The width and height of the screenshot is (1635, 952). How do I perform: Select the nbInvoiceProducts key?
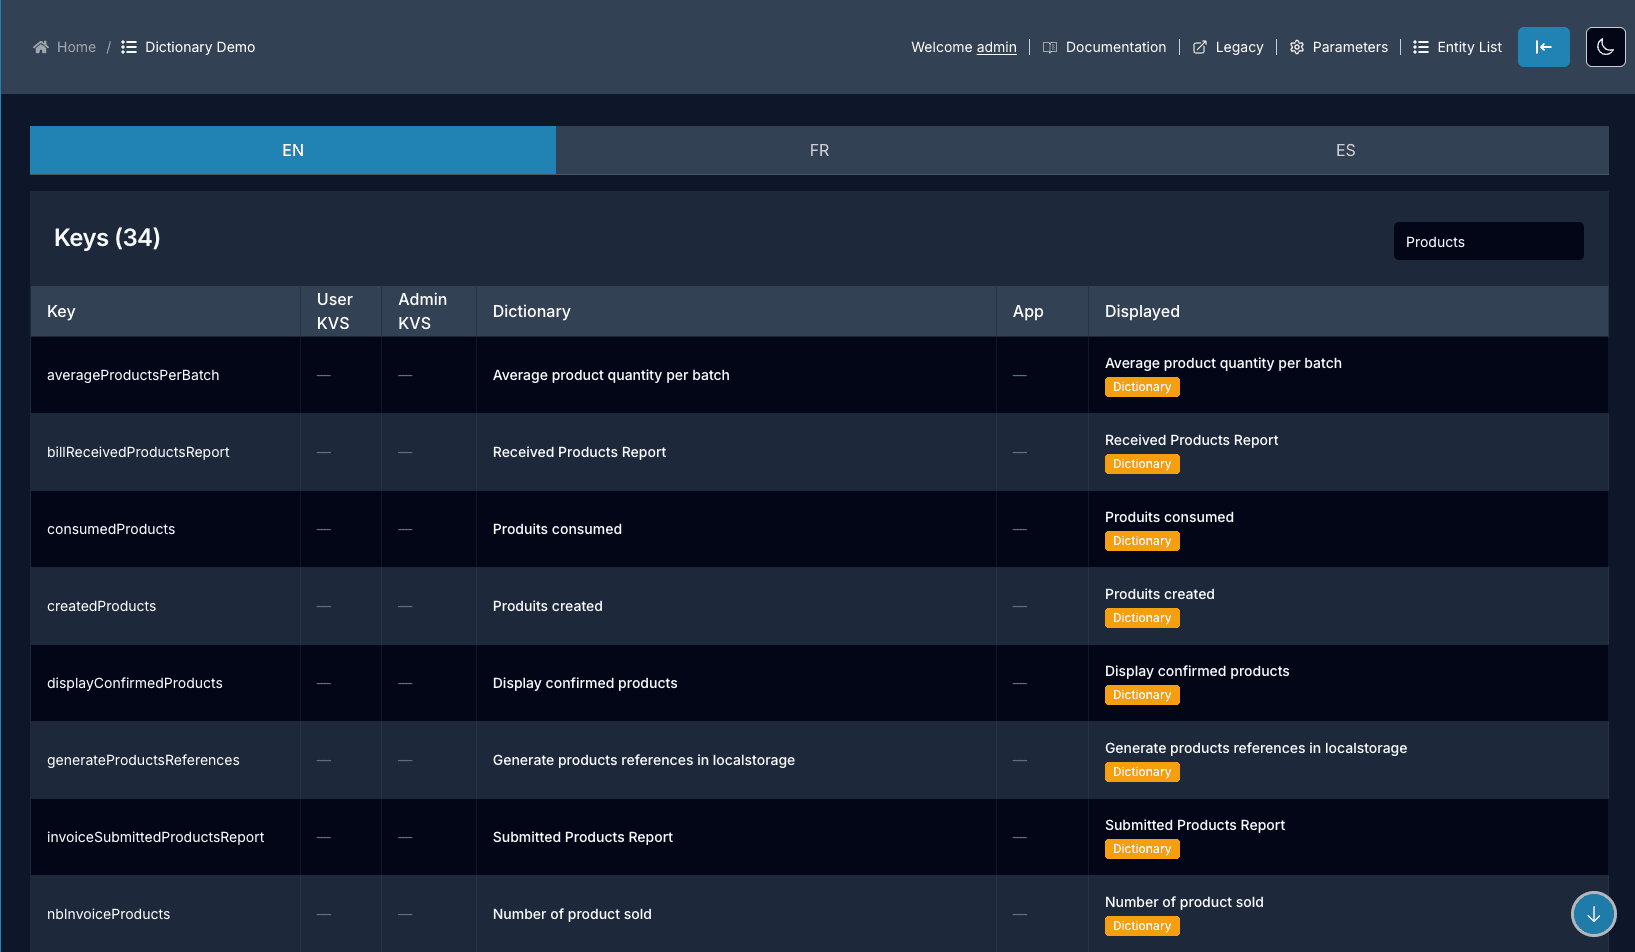click(x=109, y=914)
